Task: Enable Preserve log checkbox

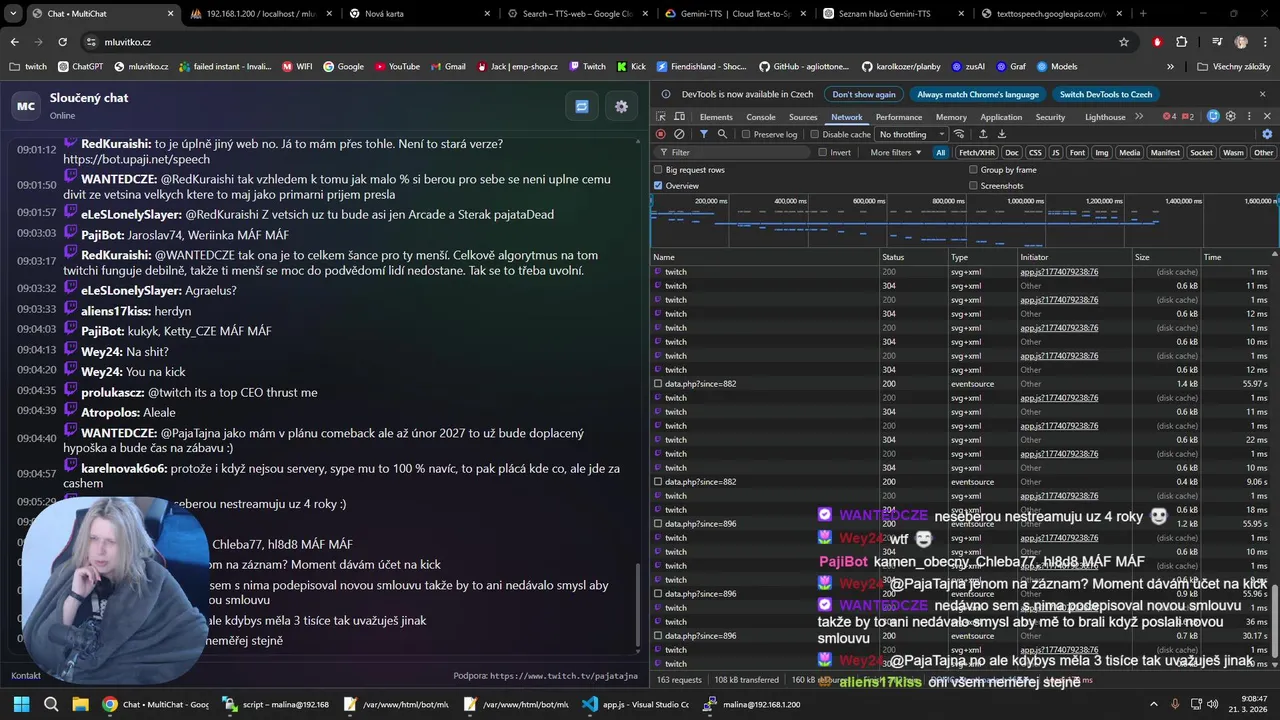Action: pos(746,134)
